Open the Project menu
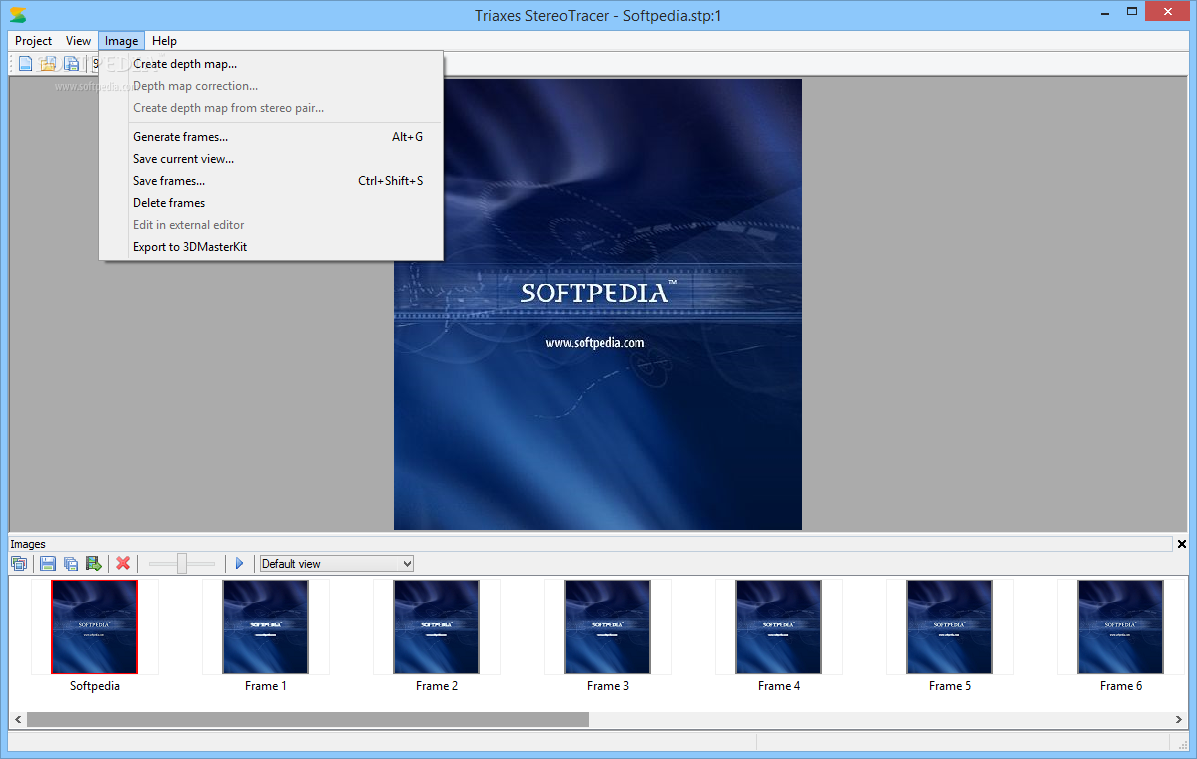 point(34,41)
